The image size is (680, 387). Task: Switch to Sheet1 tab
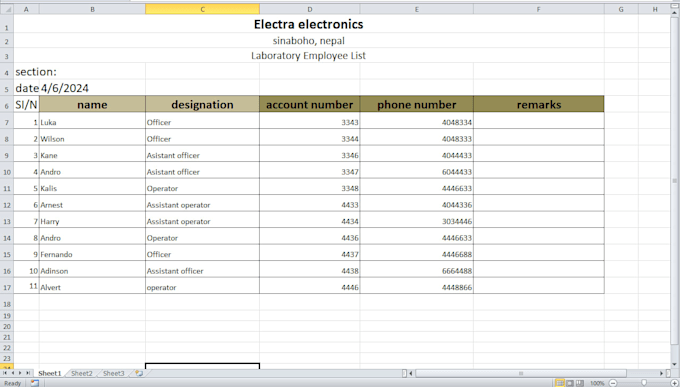49,373
